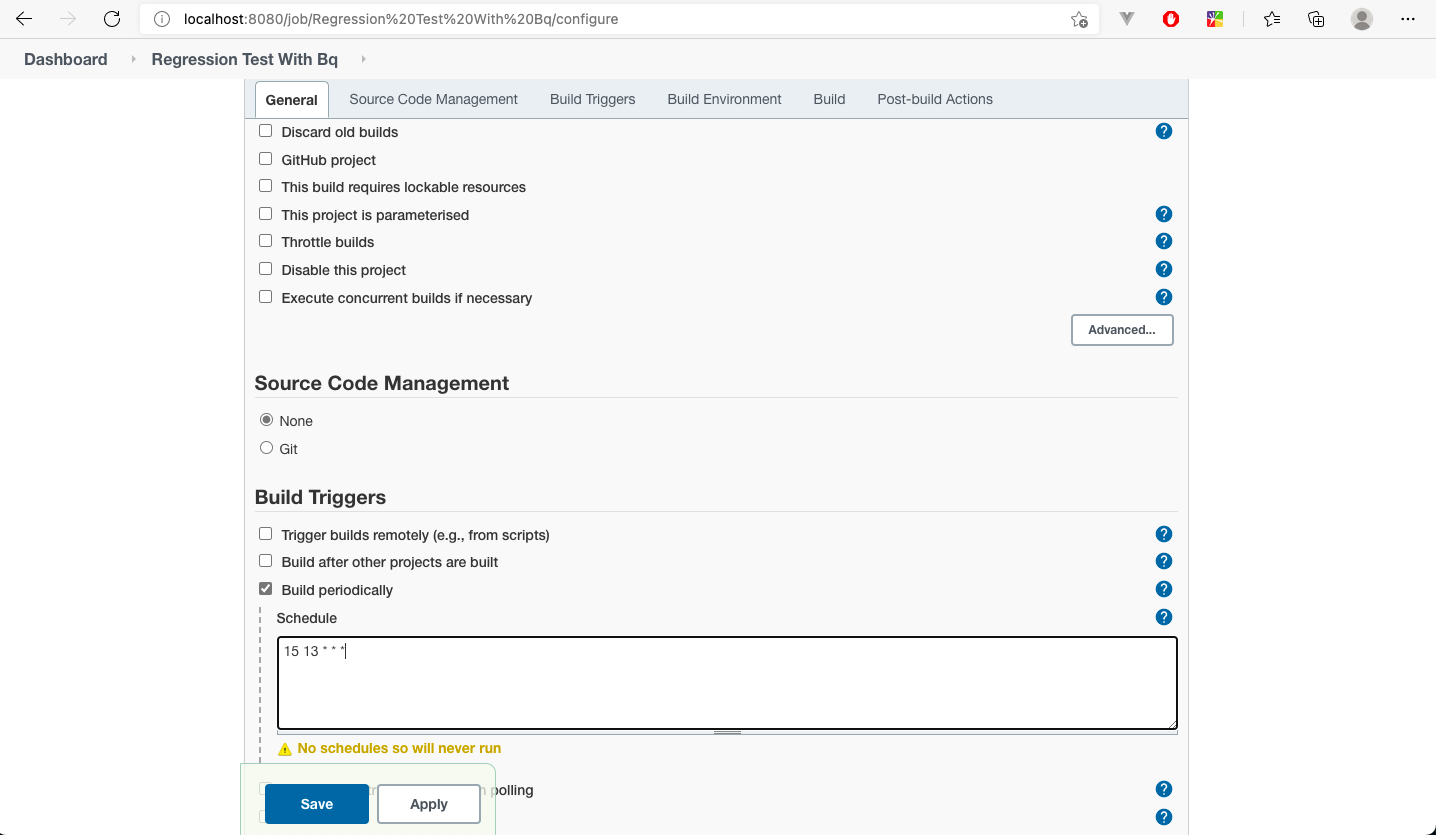Screen dimensions: 1436x835
Task: Open help for Discard old builds
Action: click(x=1164, y=131)
